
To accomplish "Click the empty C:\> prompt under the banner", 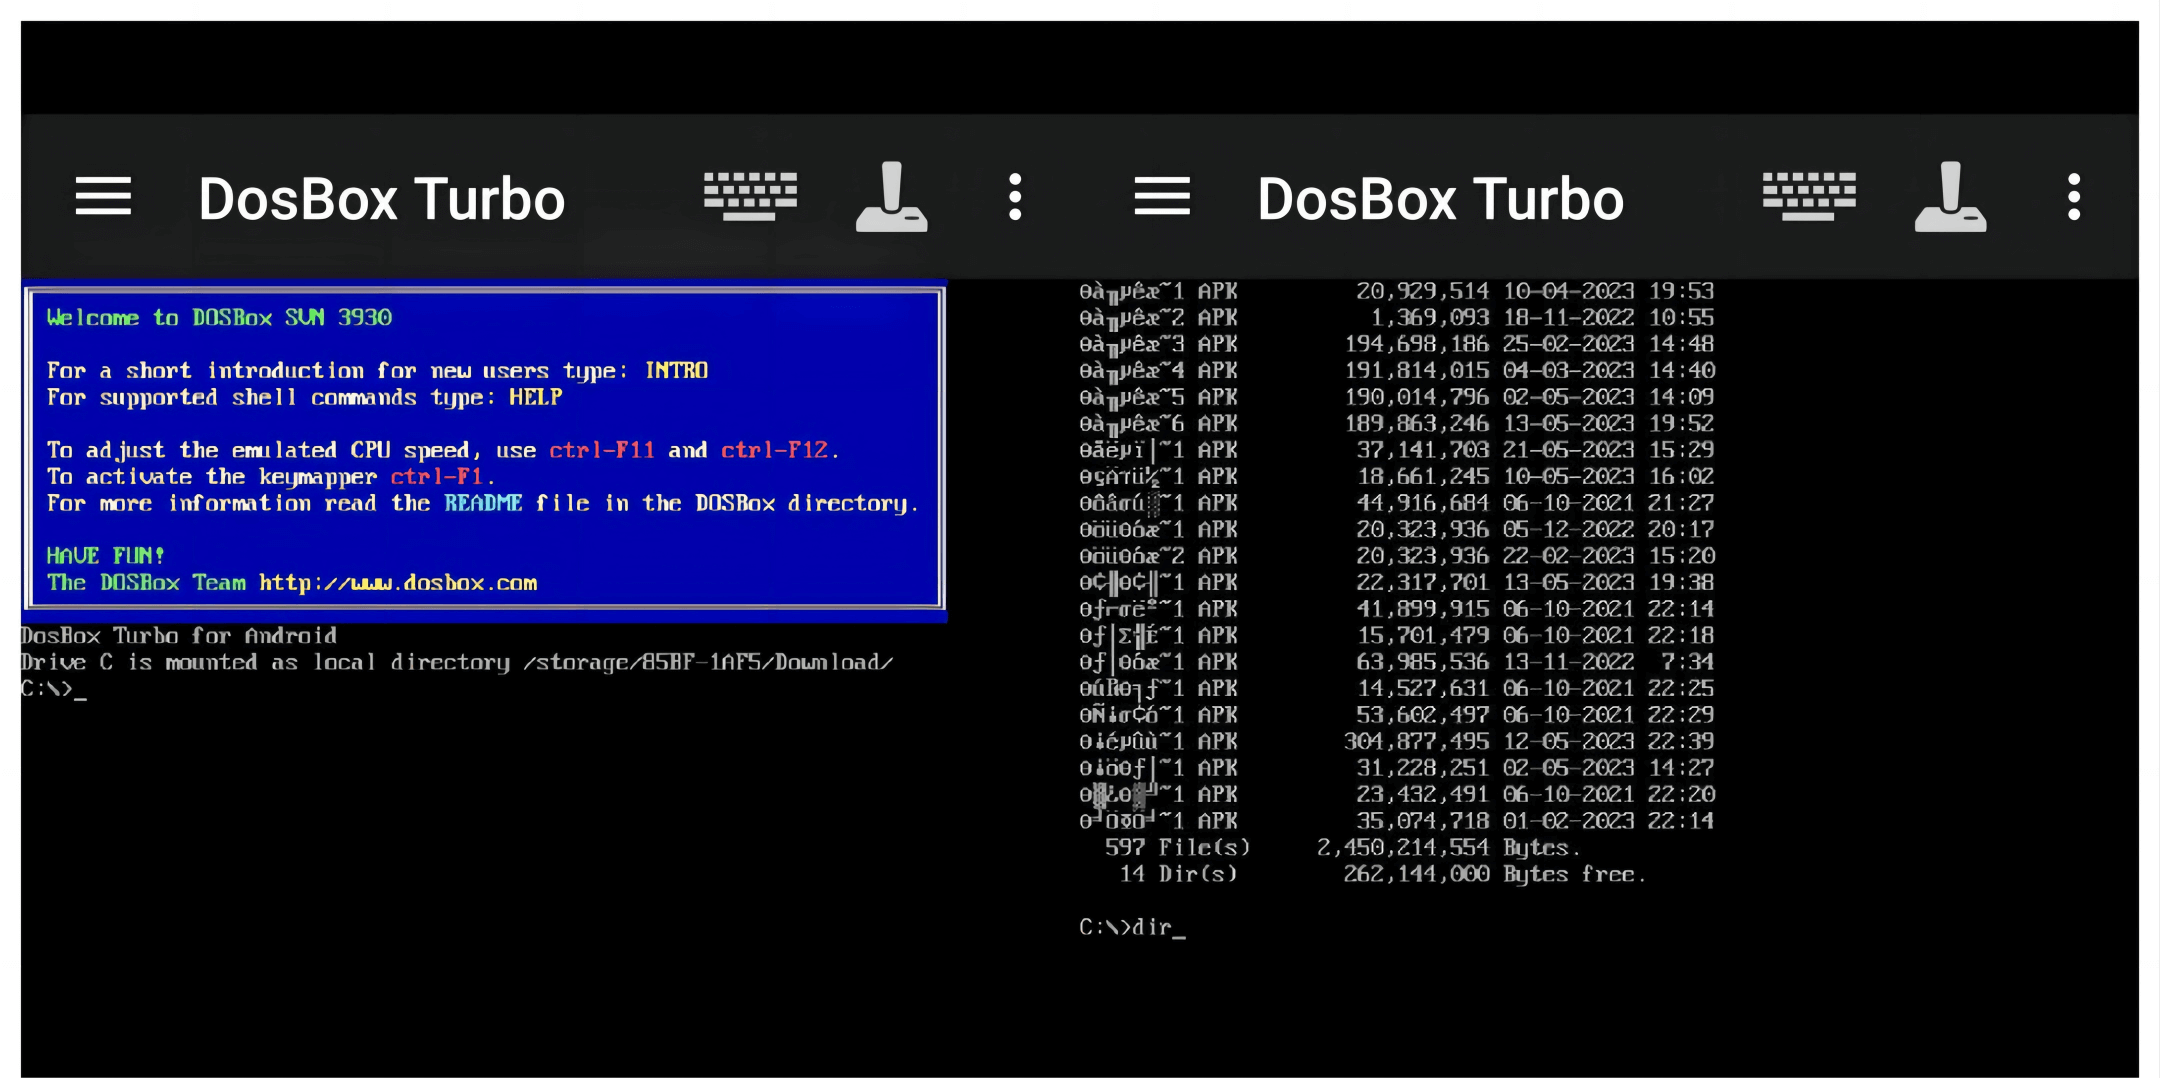I will 53,689.
